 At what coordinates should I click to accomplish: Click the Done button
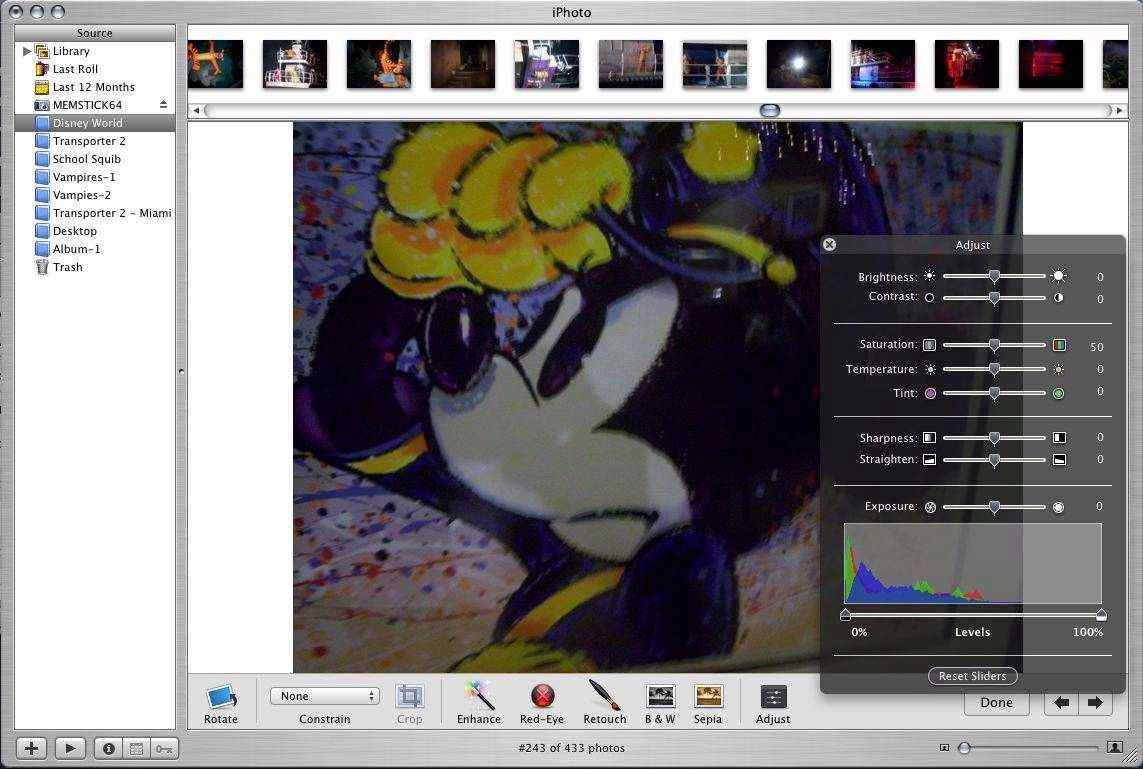pyautogui.click(x=996, y=703)
